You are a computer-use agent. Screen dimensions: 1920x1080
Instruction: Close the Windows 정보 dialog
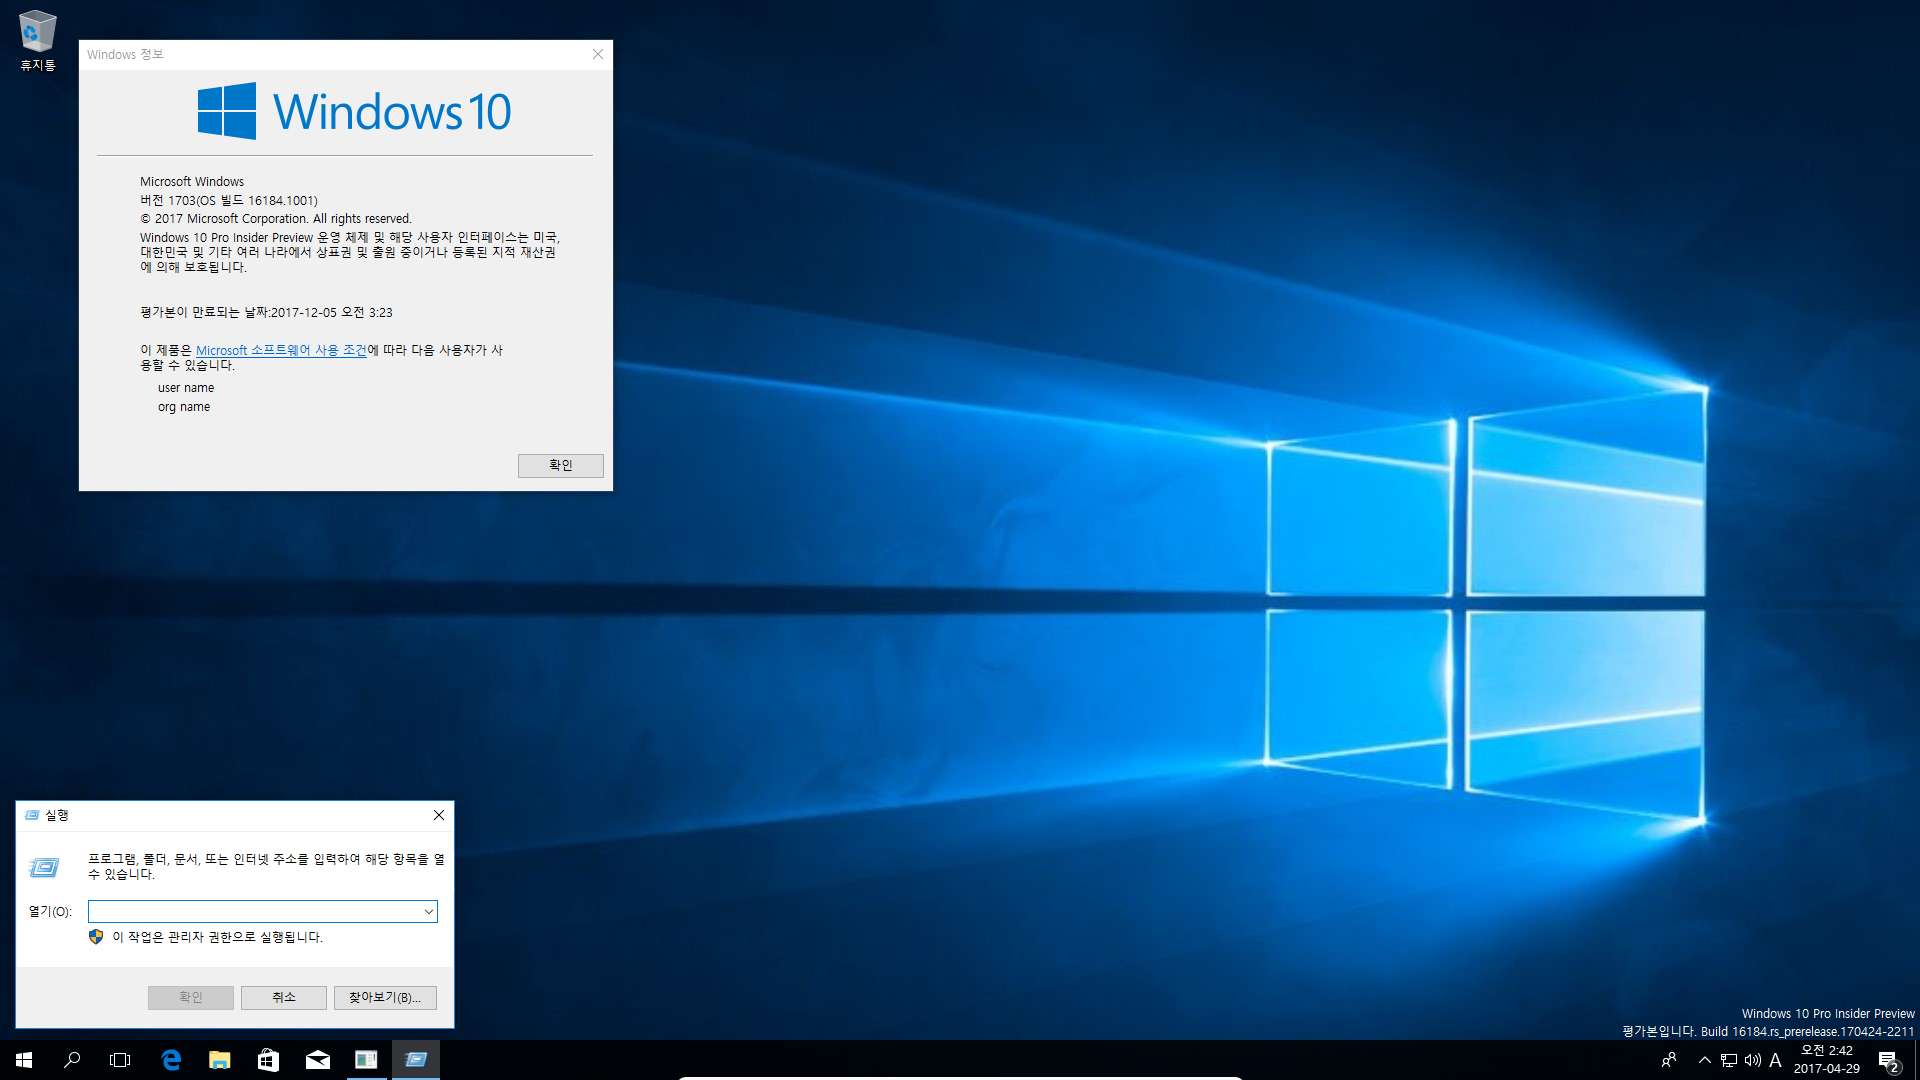tap(598, 54)
